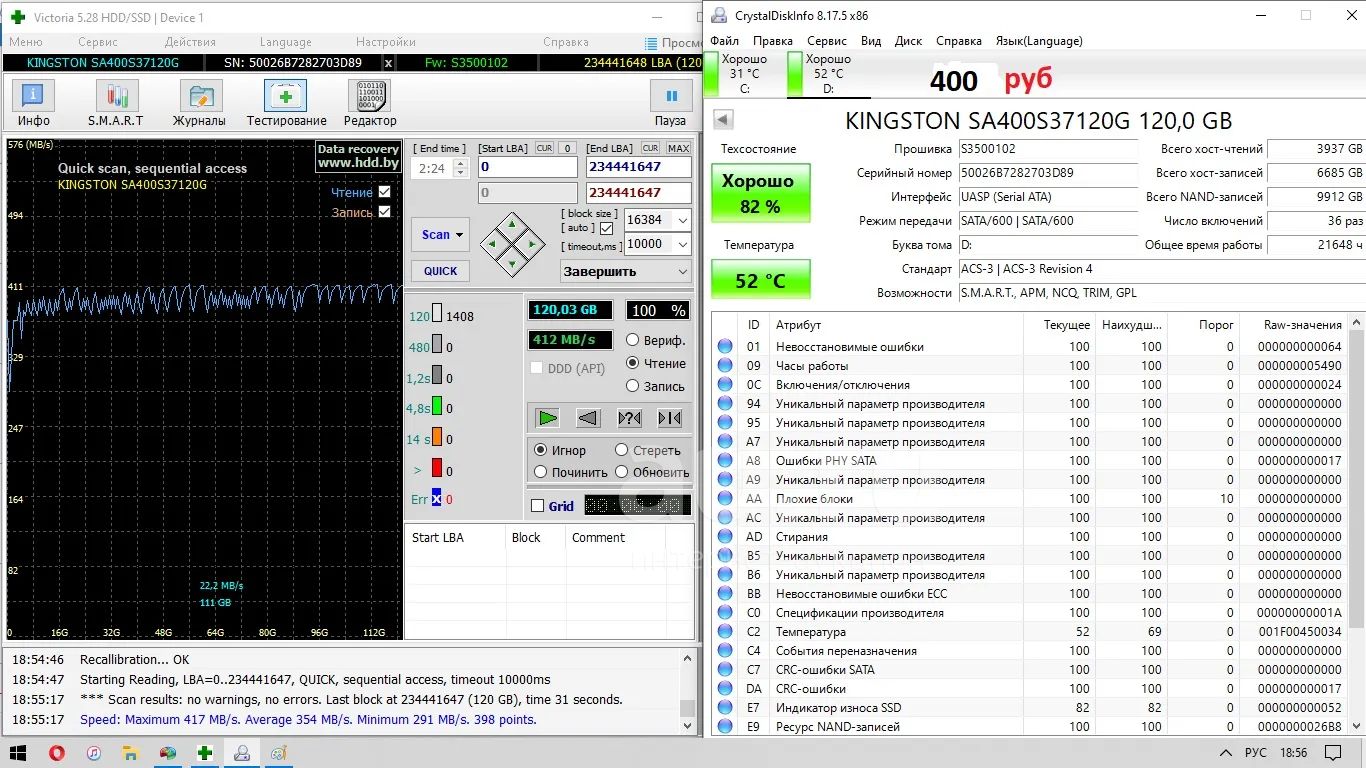The height and width of the screenshot is (768, 1366).
Task: Select the Стереть radio button
Action: (x=622, y=450)
